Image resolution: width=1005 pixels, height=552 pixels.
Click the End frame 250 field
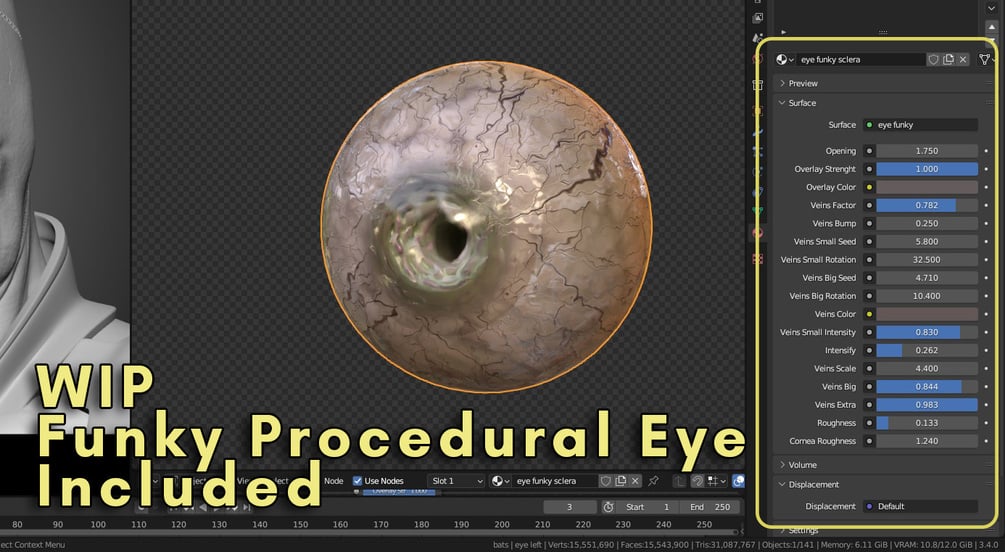coord(710,506)
